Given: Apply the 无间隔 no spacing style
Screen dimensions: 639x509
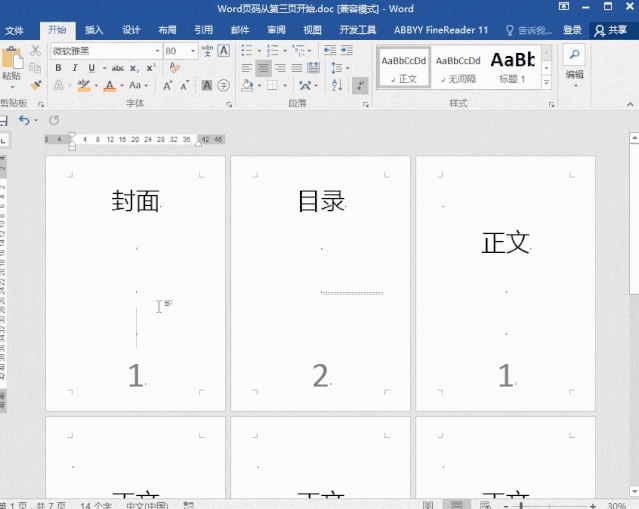Looking at the screenshot, I should pyautogui.click(x=458, y=68).
